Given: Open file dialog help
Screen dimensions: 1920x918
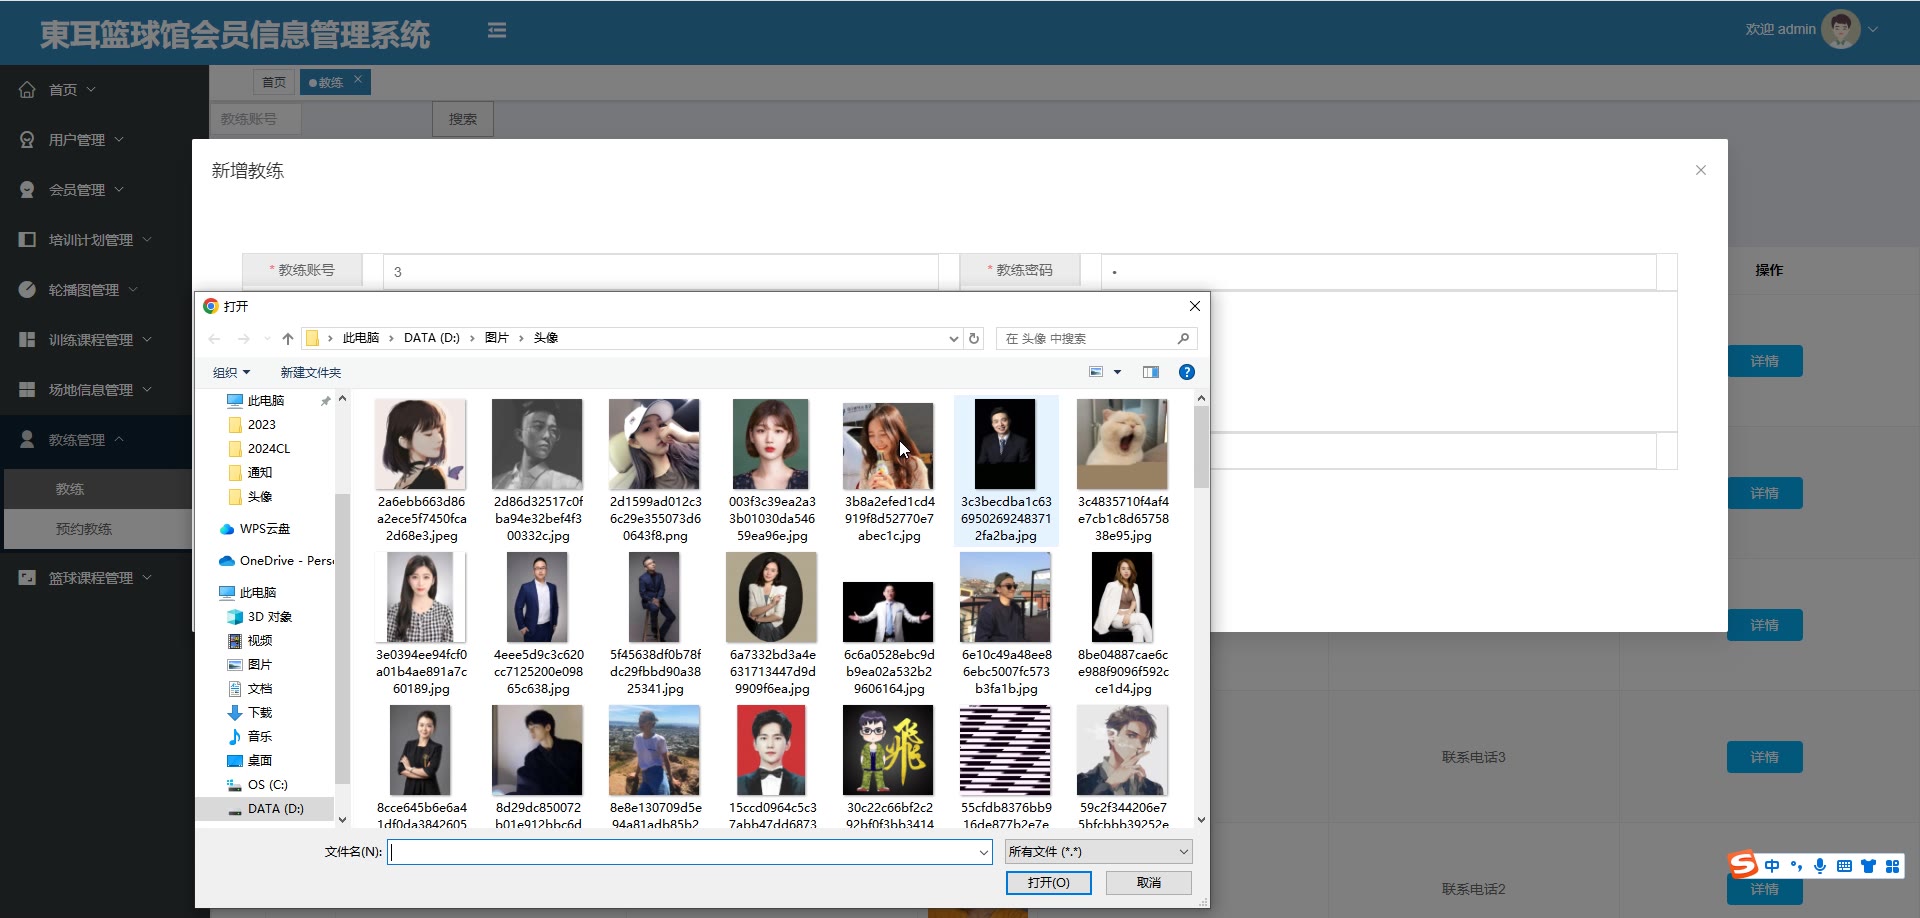Looking at the screenshot, I should [1187, 372].
